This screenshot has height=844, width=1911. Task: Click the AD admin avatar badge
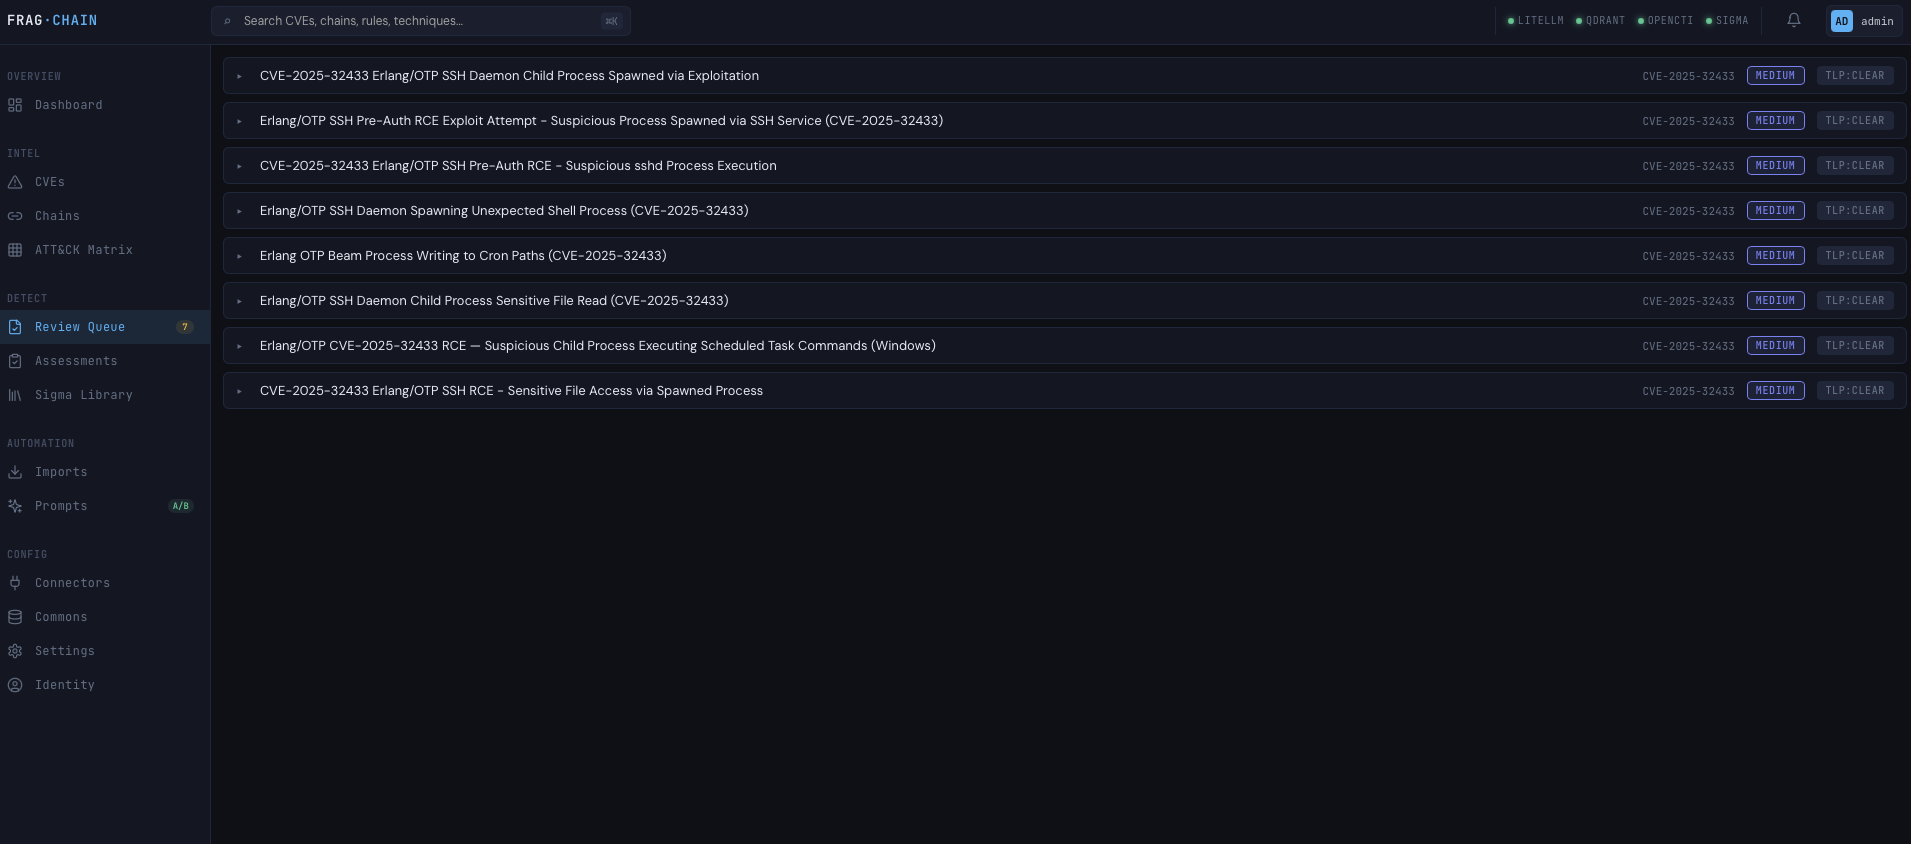click(x=1842, y=21)
